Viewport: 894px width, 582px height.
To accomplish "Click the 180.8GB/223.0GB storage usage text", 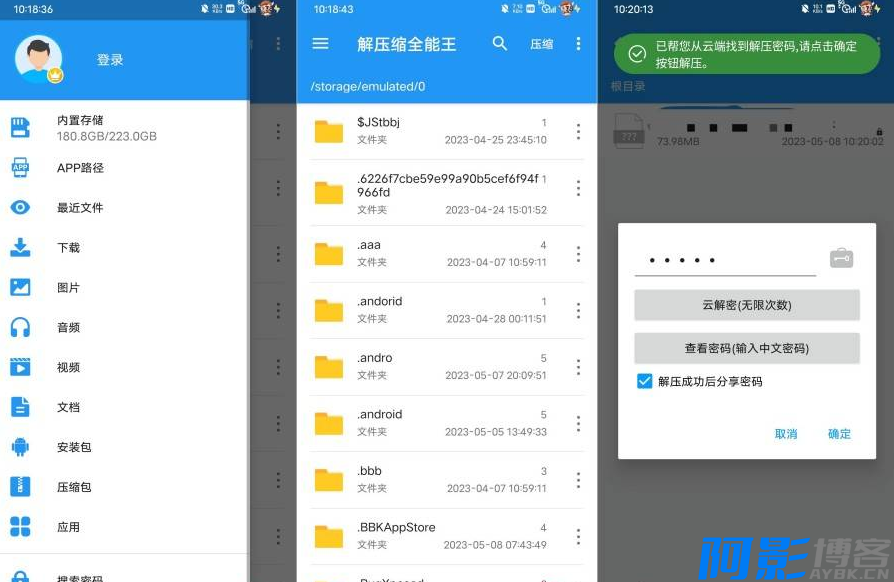I will click(107, 136).
